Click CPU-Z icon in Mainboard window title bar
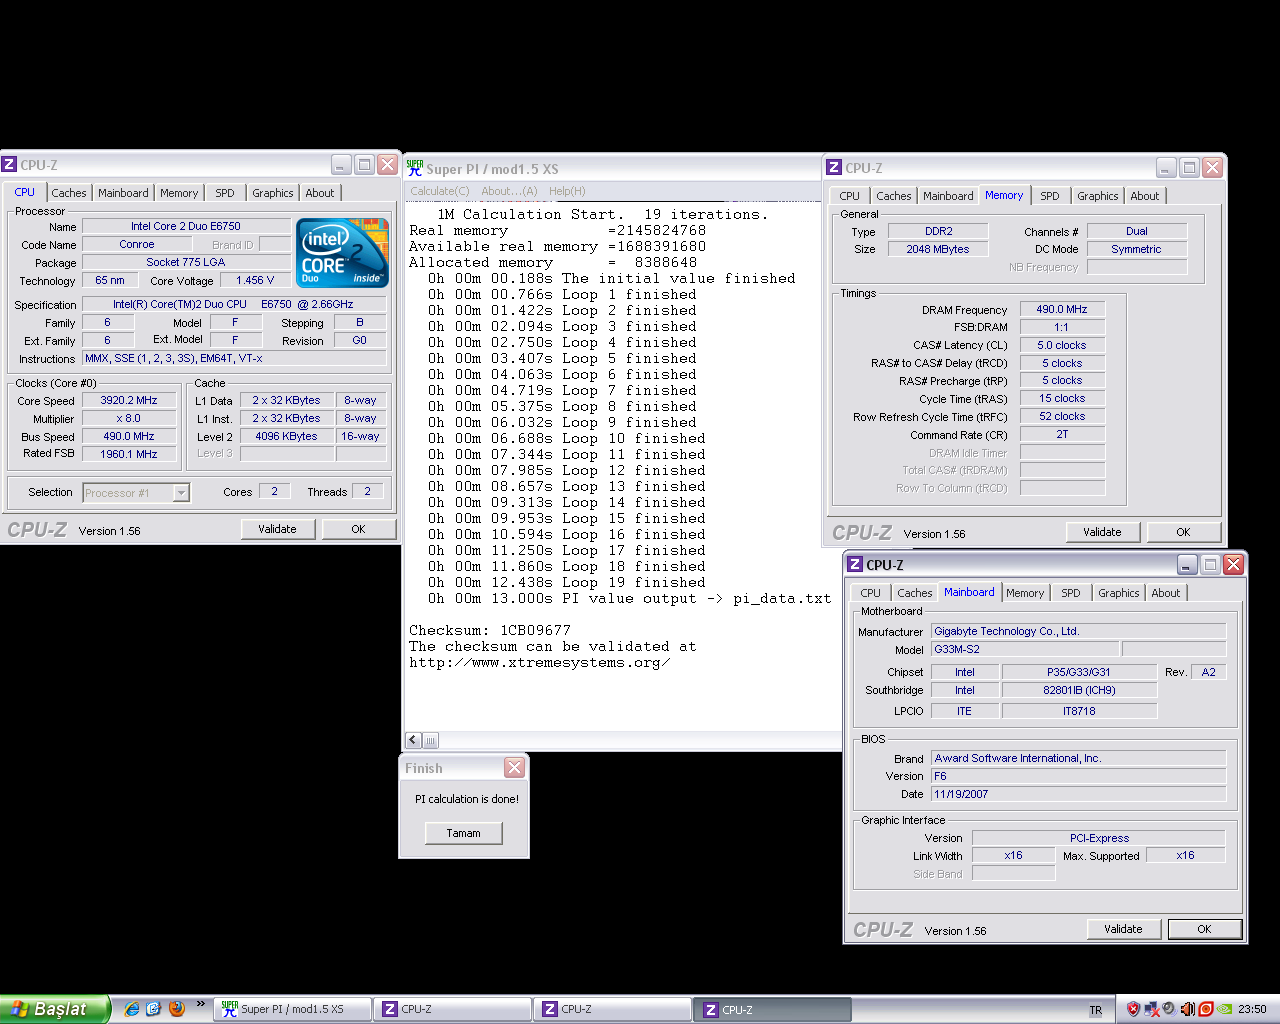Viewport: 1280px width, 1024px height. pyautogui.click(x=855, y=565)
